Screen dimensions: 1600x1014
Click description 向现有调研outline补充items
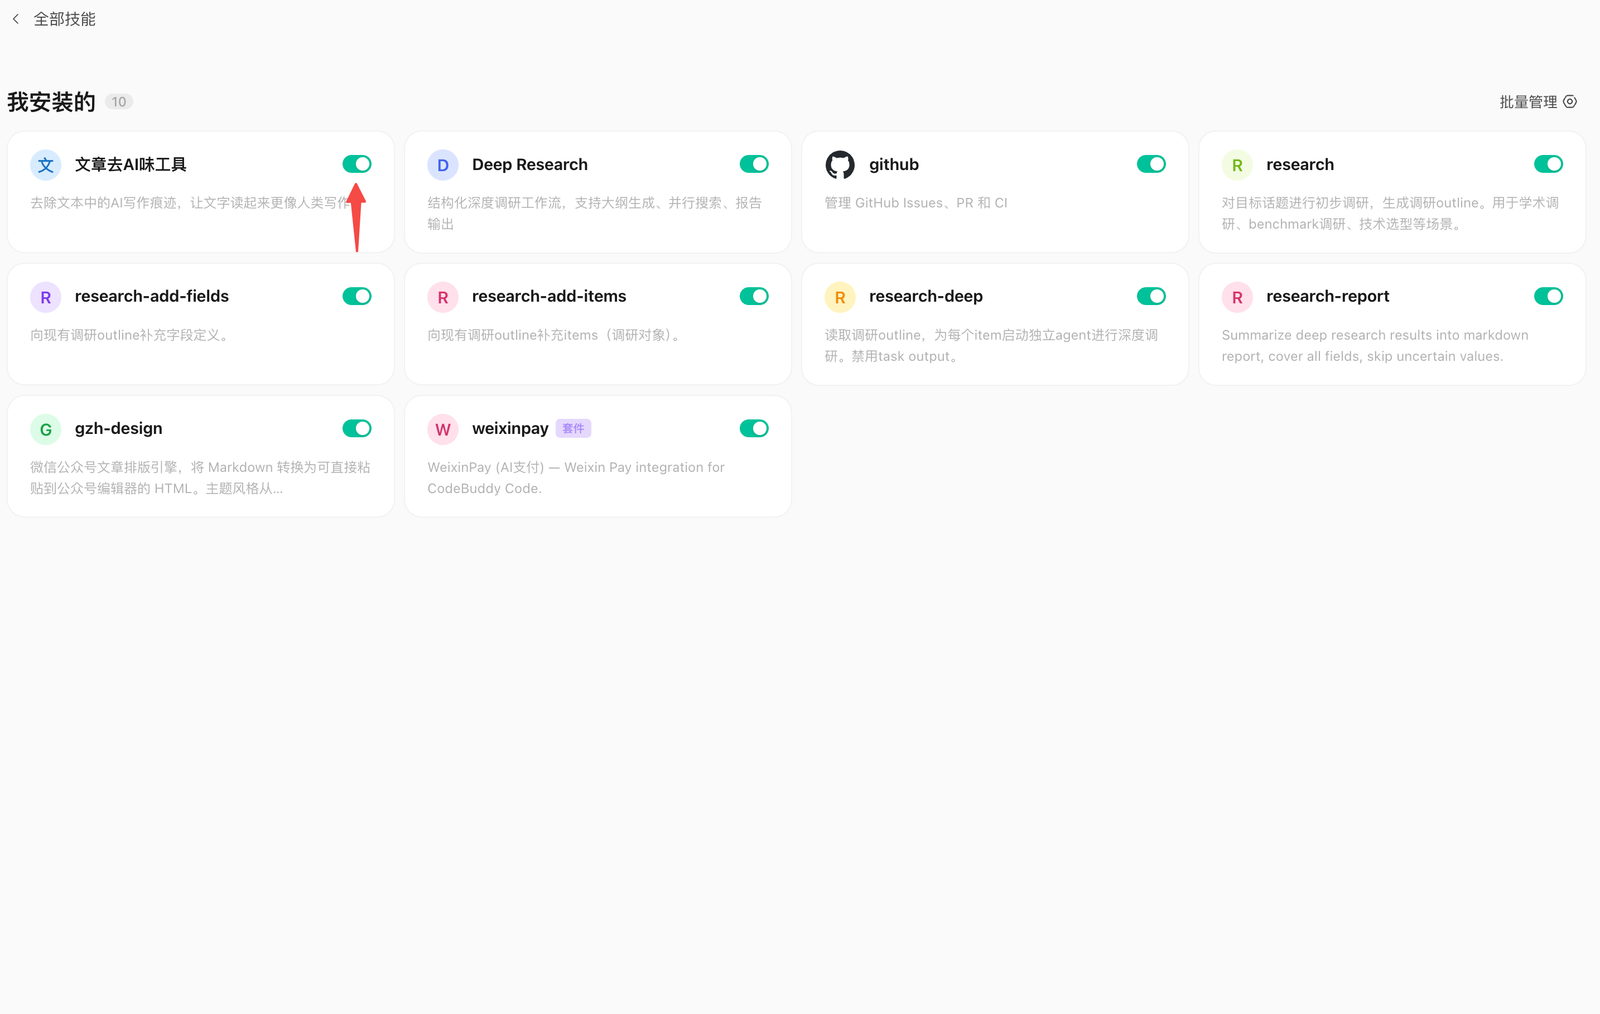click(x=557, y=335)
